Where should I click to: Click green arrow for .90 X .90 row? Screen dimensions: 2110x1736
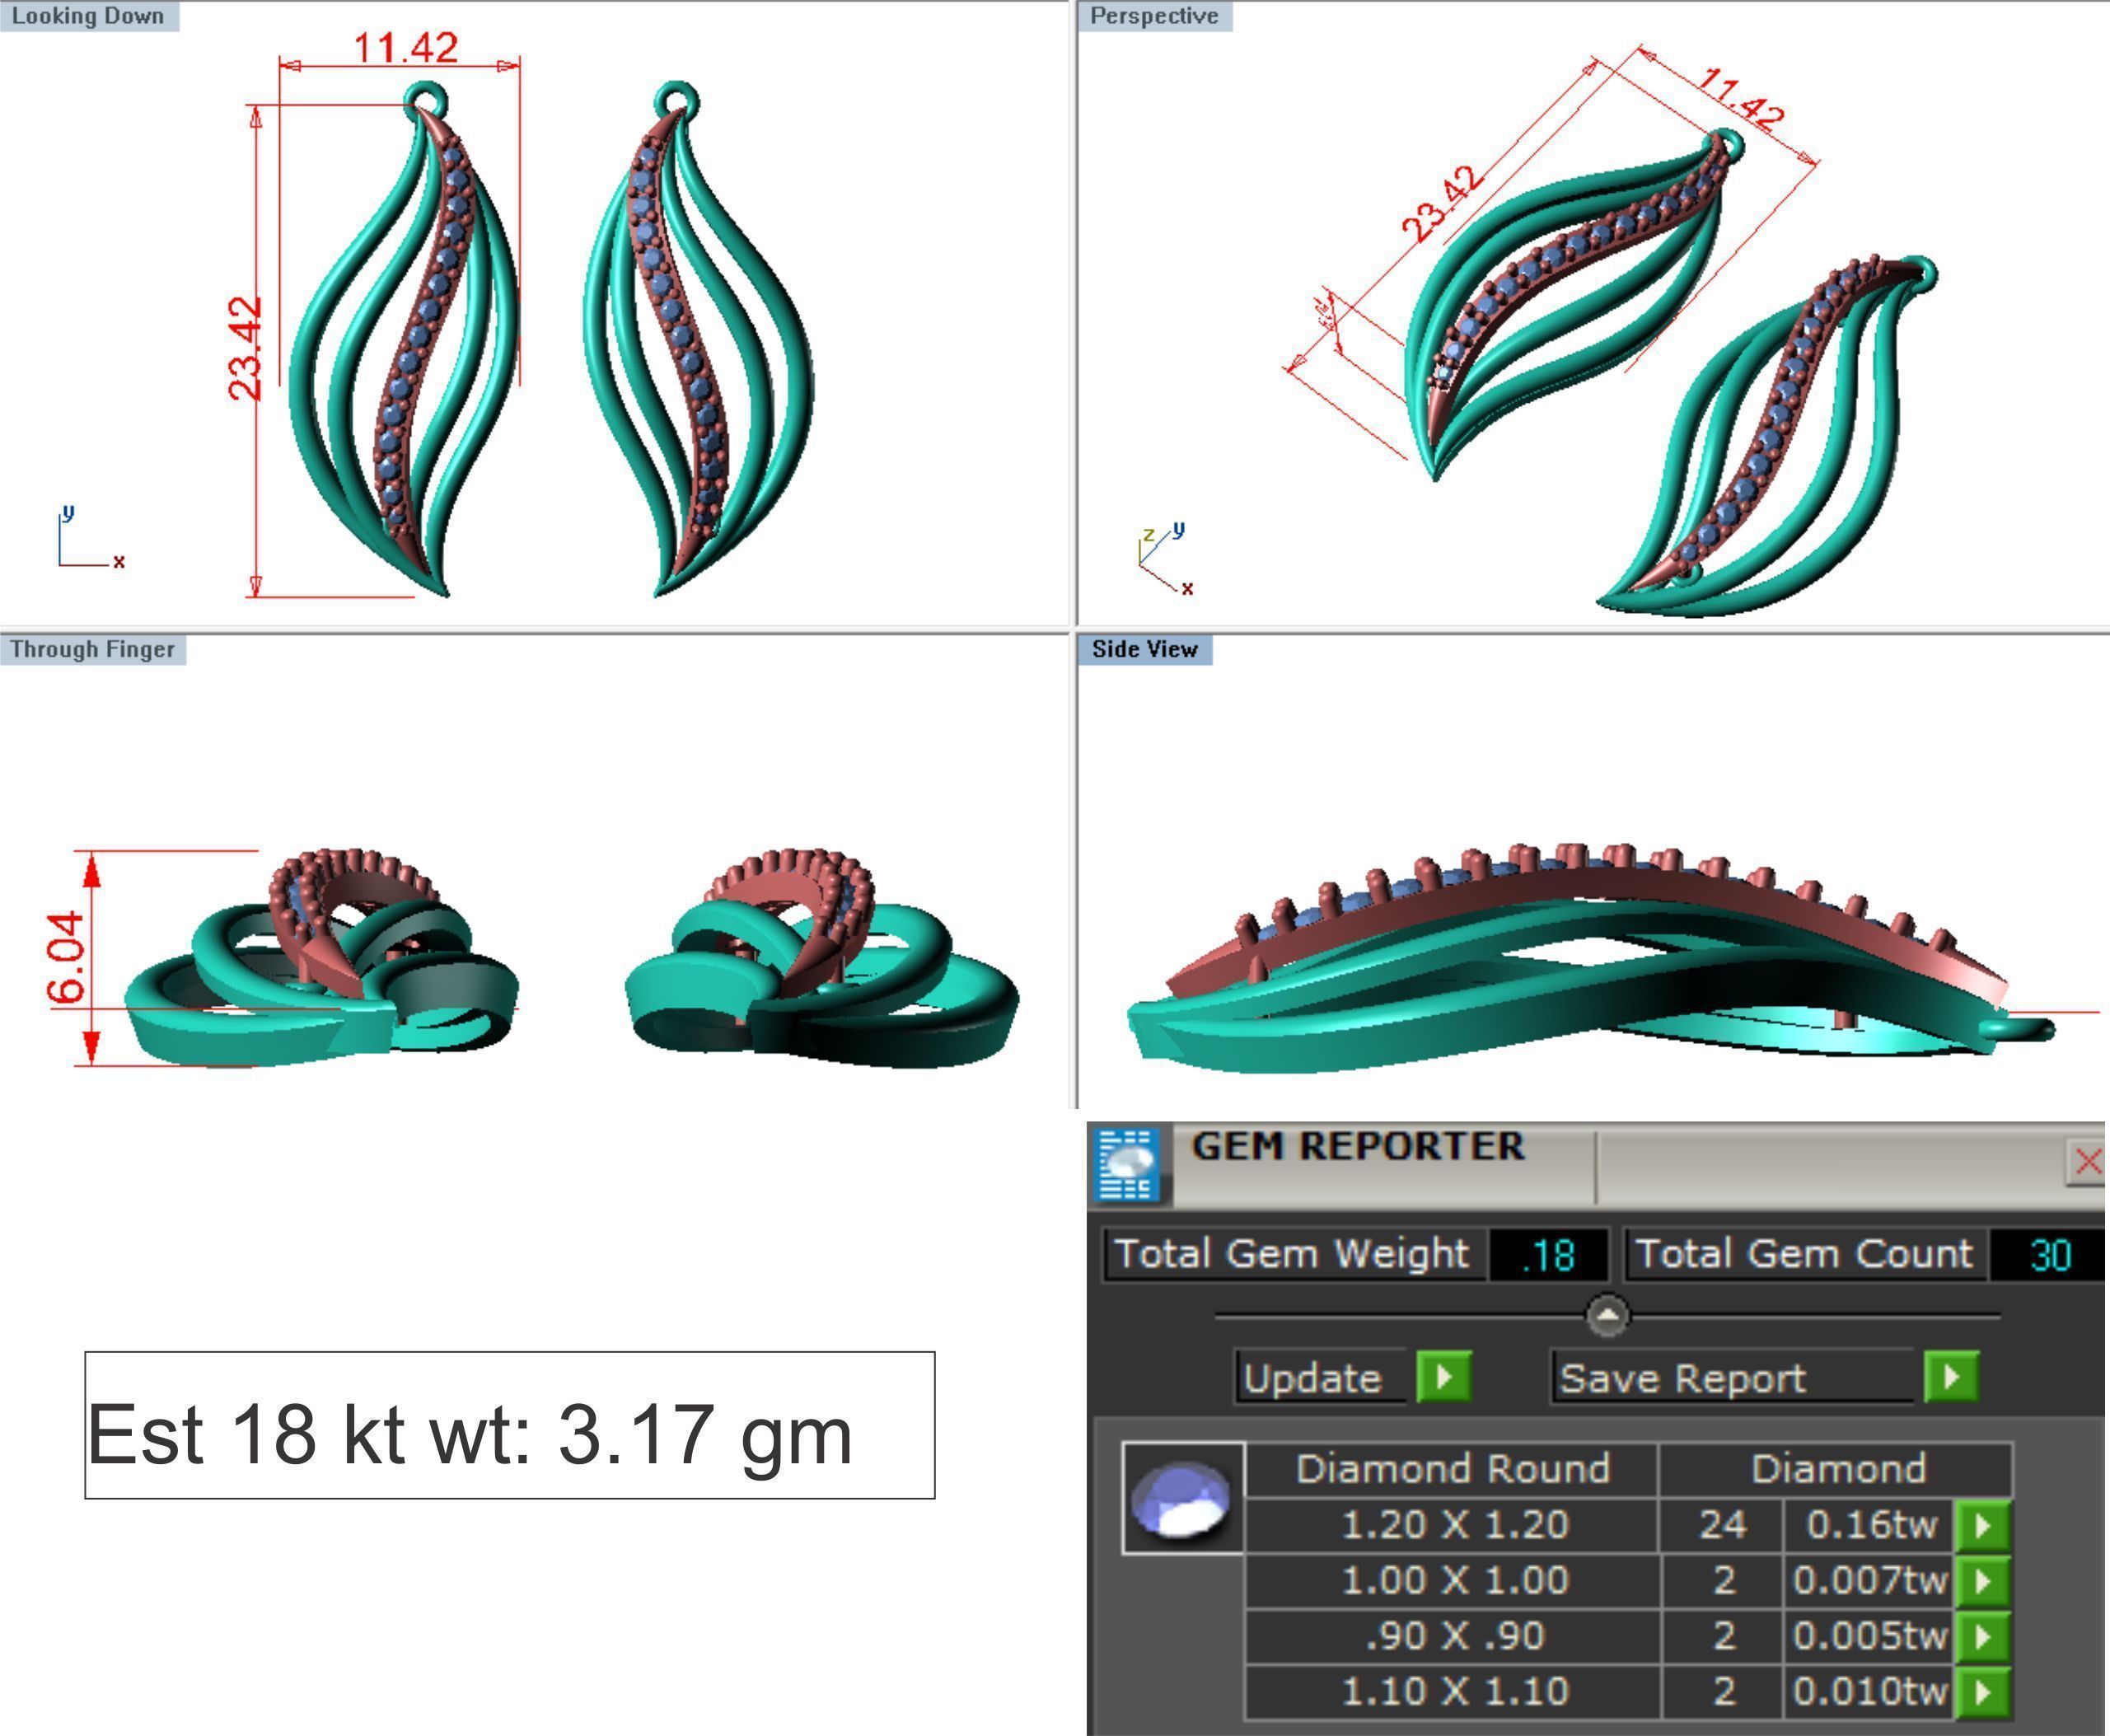click(x=1983, y=1636)
